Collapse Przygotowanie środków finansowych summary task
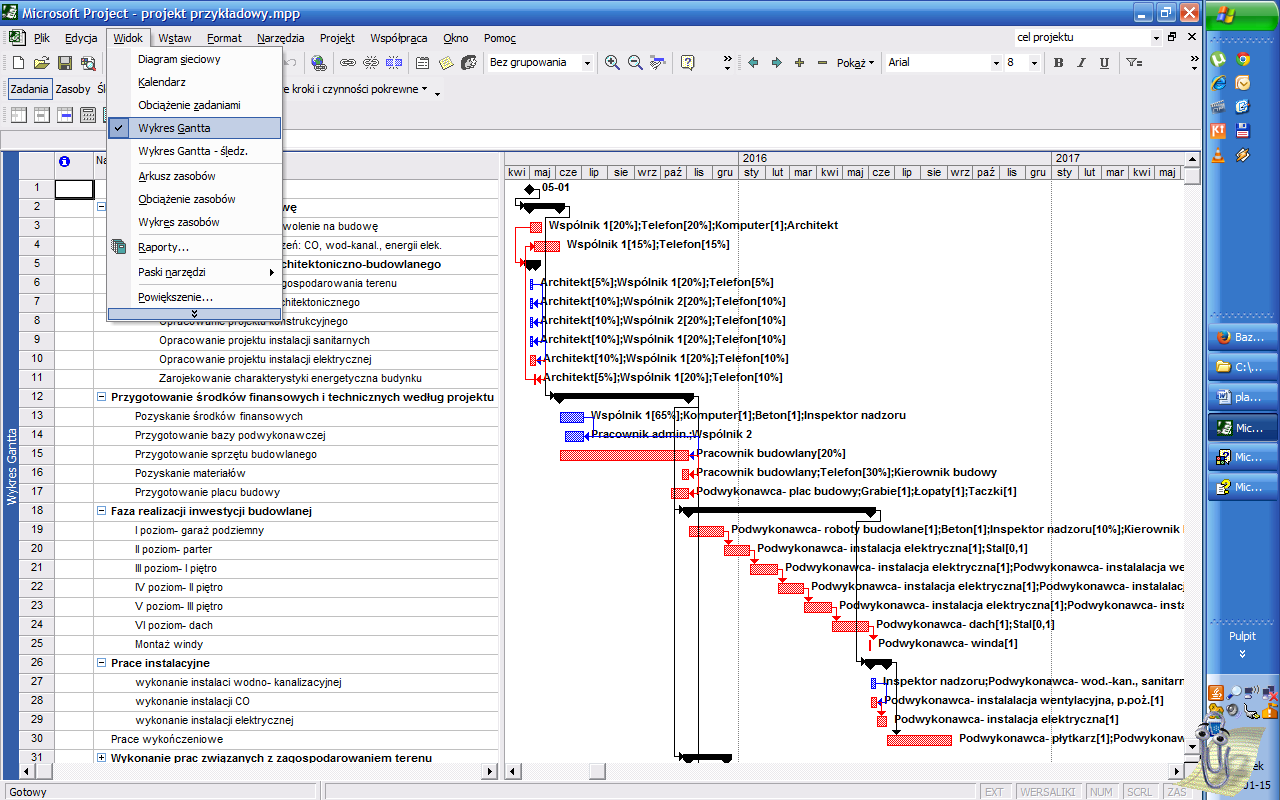The image size is (1280, 800). (101, 397)
